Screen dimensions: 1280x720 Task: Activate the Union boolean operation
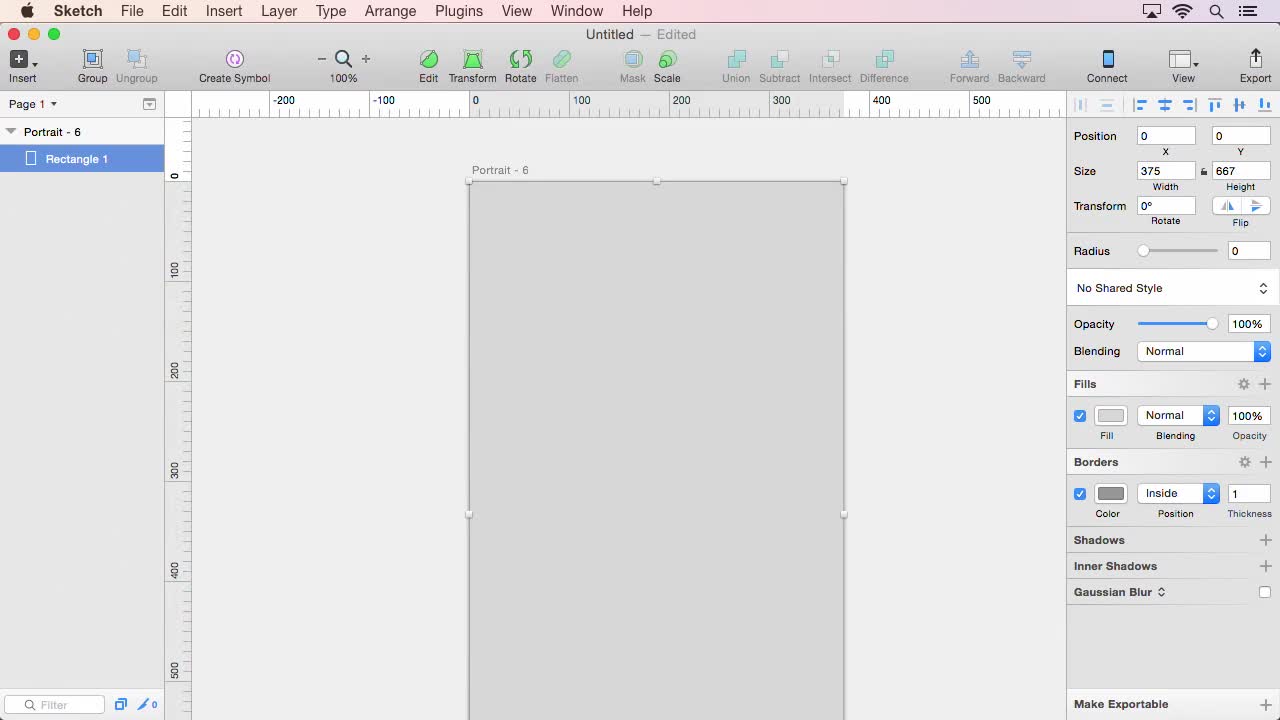click(x=736, y=60)
